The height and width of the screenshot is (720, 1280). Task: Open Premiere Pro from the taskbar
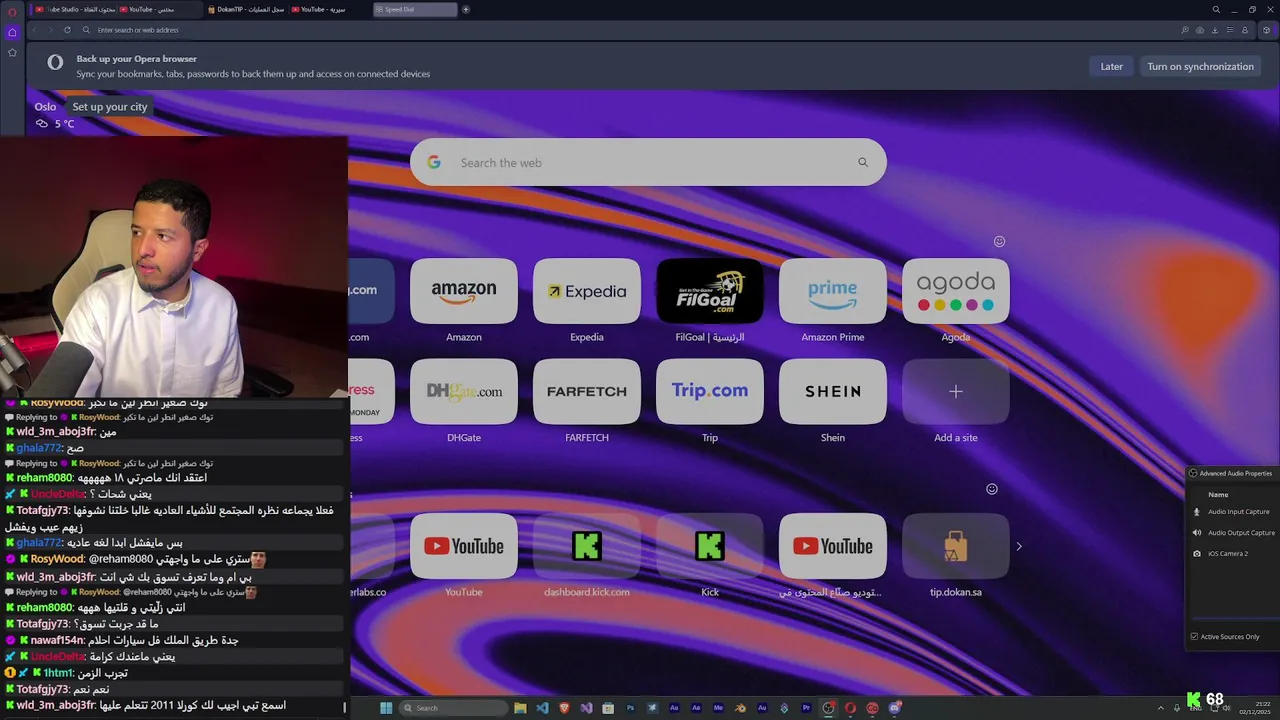pos(806,708)
